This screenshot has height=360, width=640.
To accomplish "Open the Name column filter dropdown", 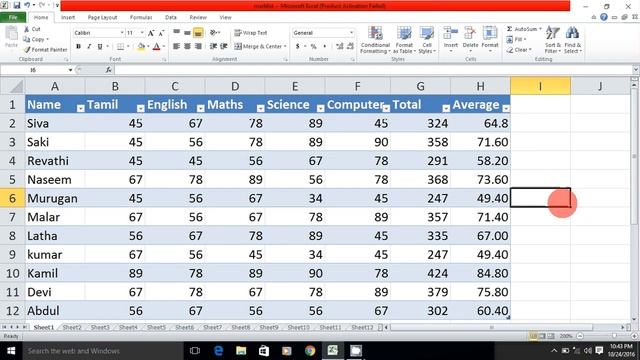I will click(80, 108).
